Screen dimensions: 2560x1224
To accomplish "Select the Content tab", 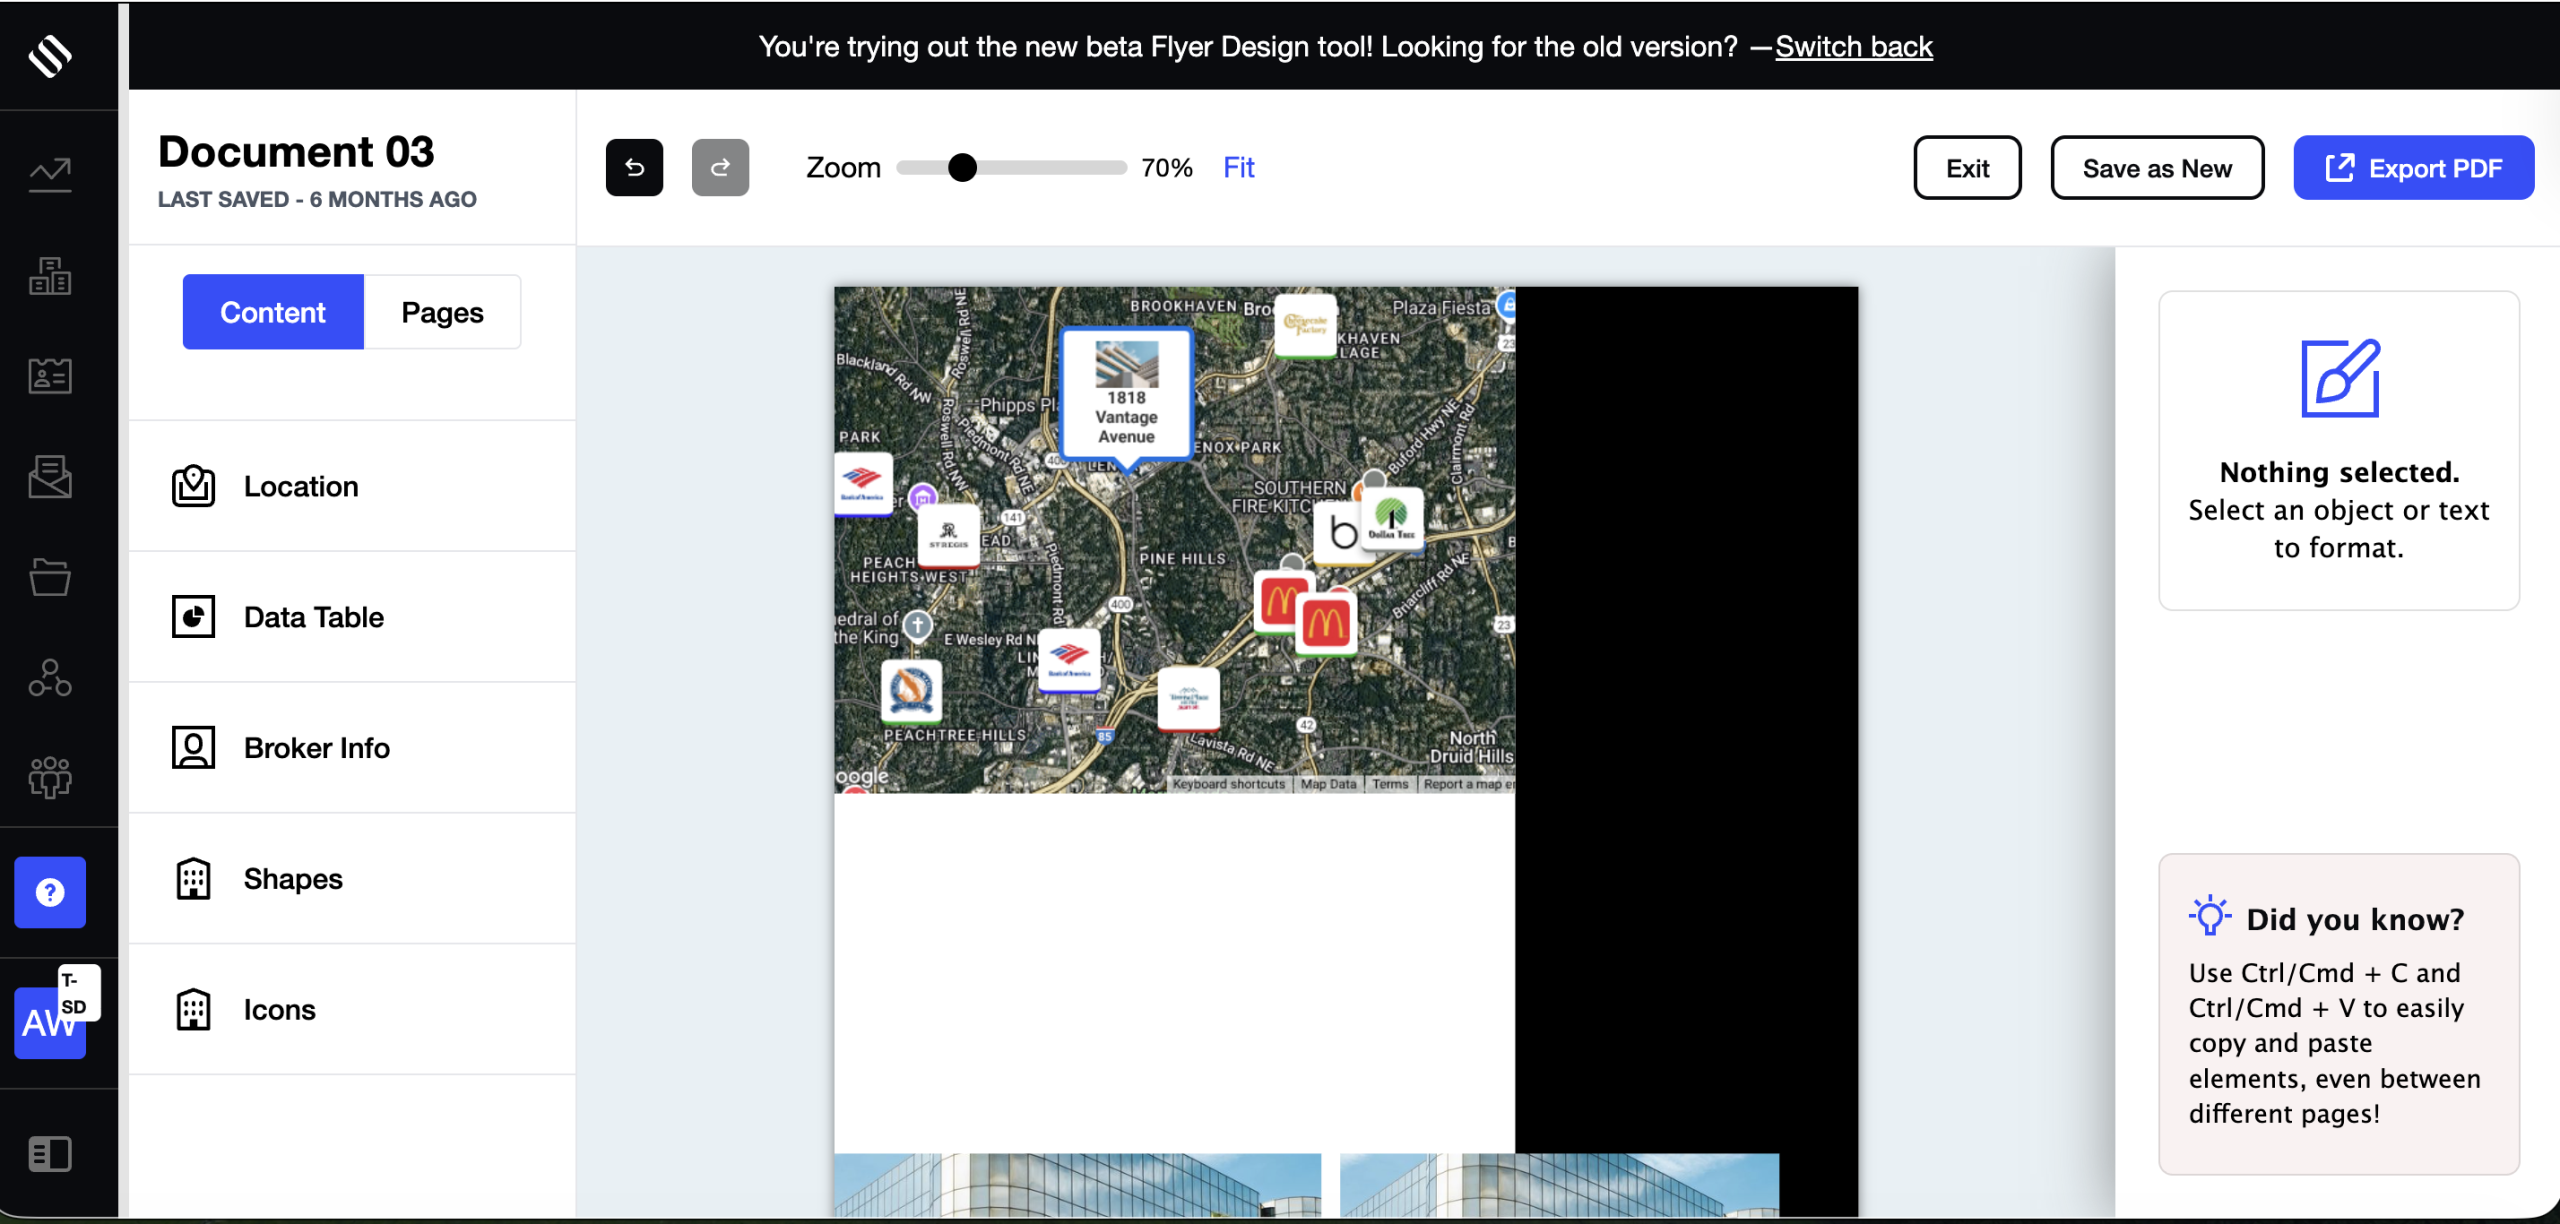I will (x=273, y=313).
